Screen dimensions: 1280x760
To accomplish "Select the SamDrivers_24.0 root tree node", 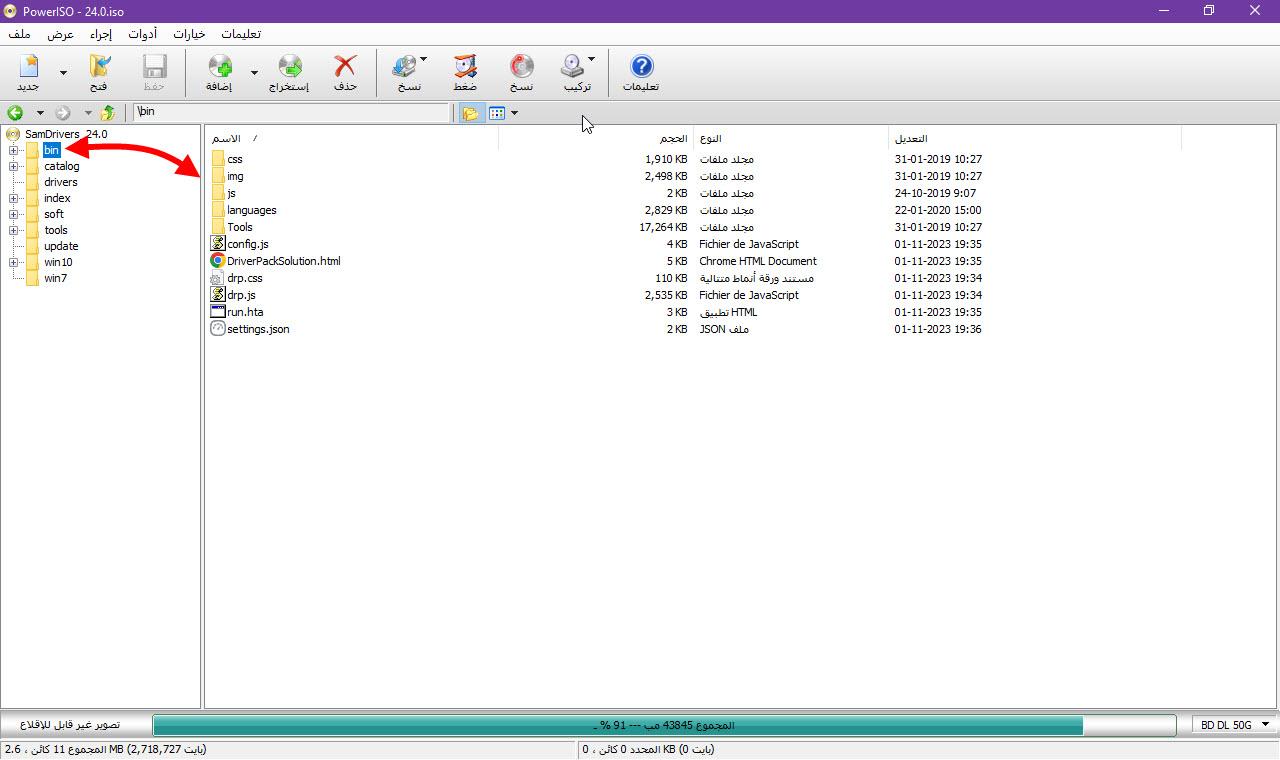I will click(x=66, y=134).
